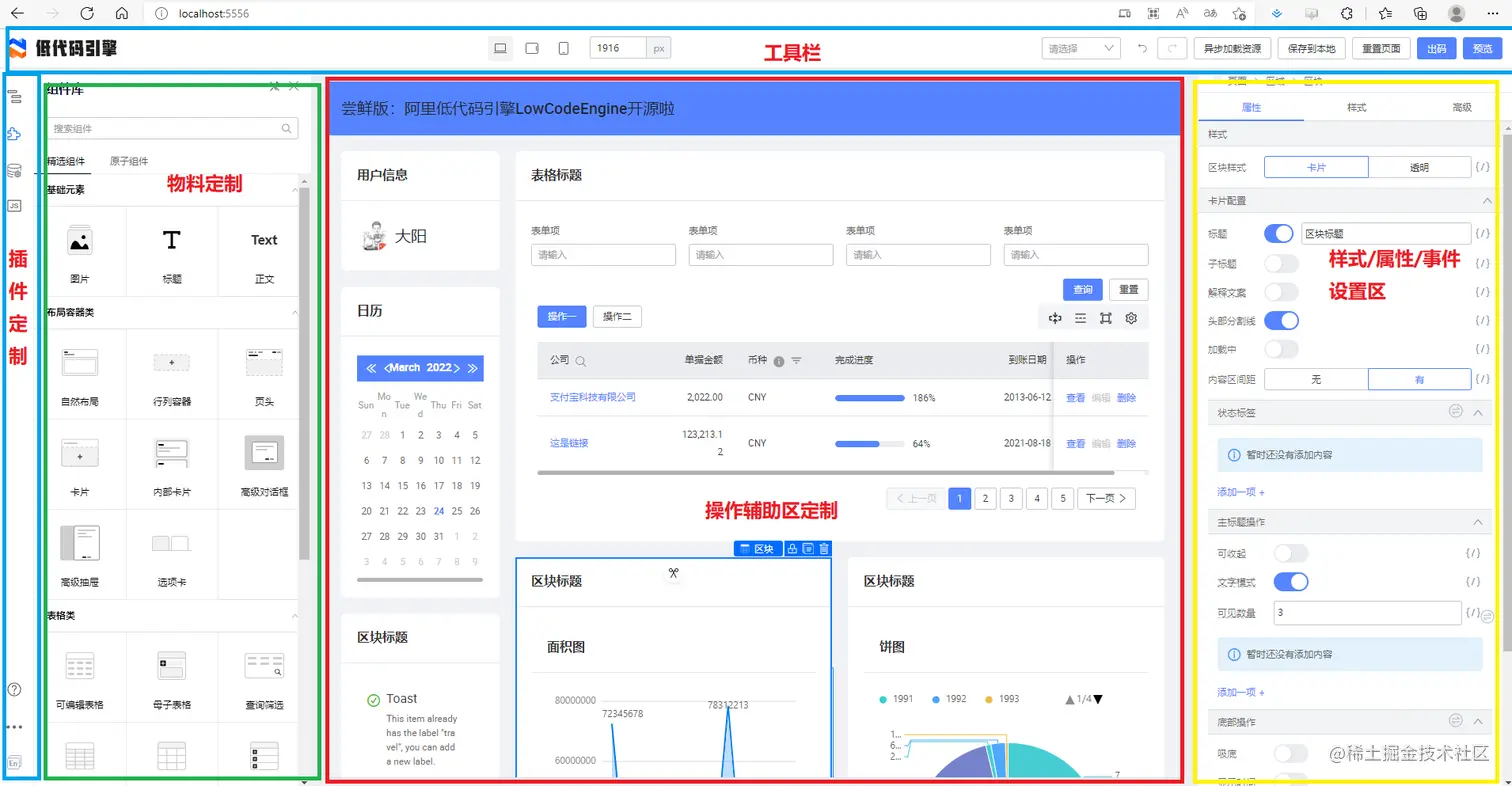Collapse the 基础元素 category
Image resolution: width=1512 pixels, height=786 pixels.
pyautogui.click(x=294, y=189)
